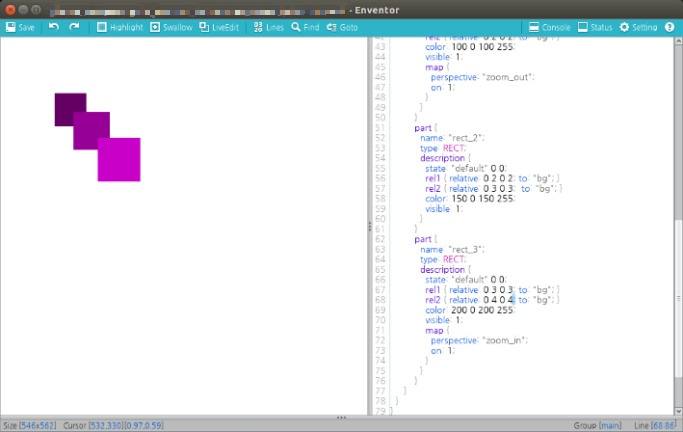
Task: Open the Find tool
Action: point(305,27)
